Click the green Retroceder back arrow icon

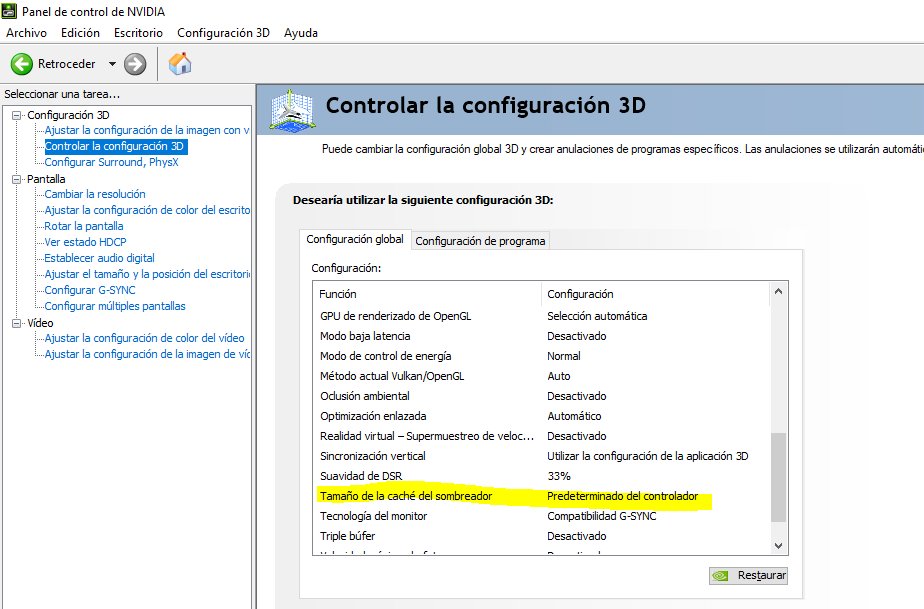tap(22, 64)
